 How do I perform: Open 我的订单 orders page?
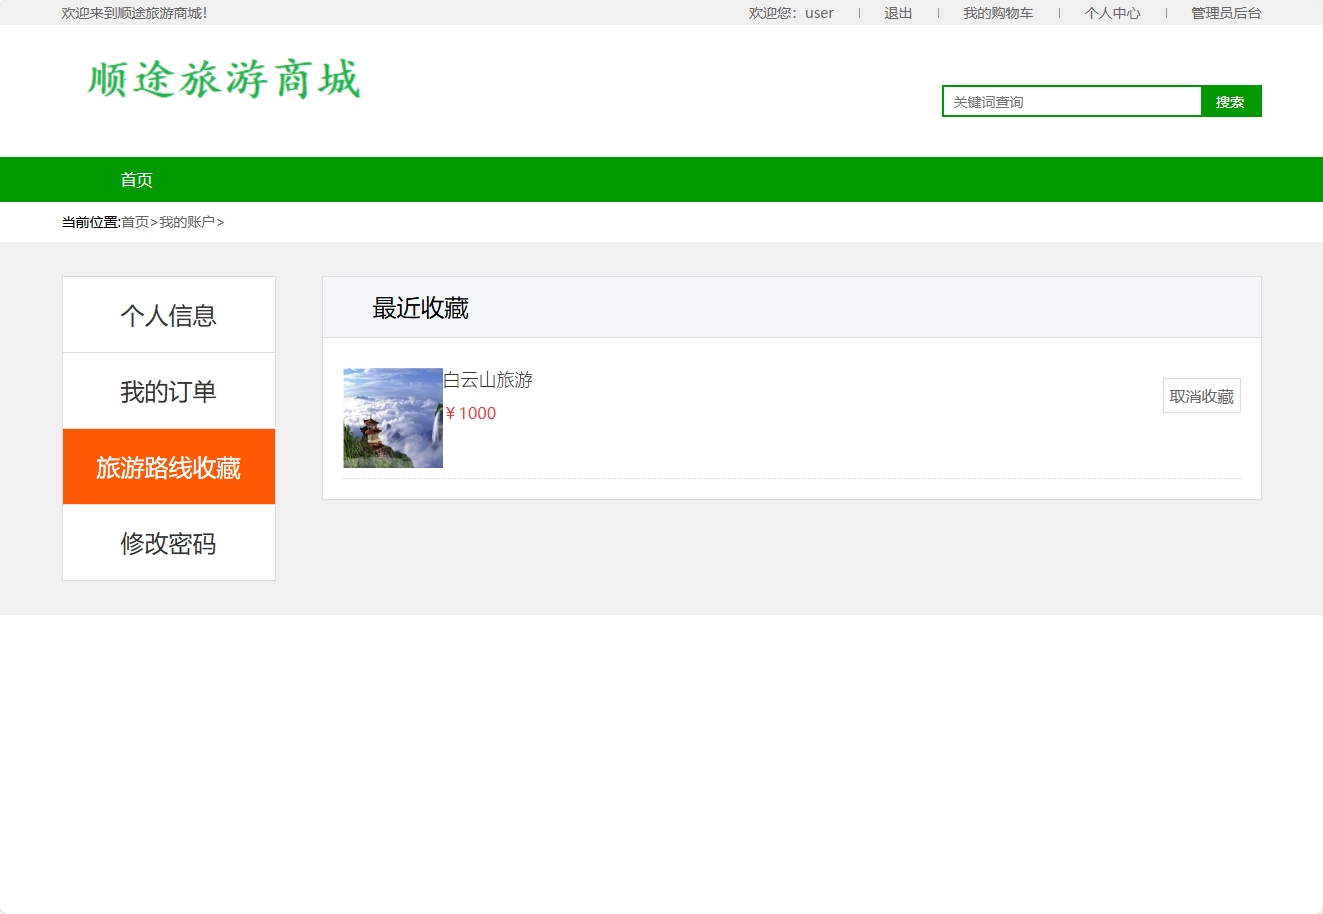pos(168,390)
